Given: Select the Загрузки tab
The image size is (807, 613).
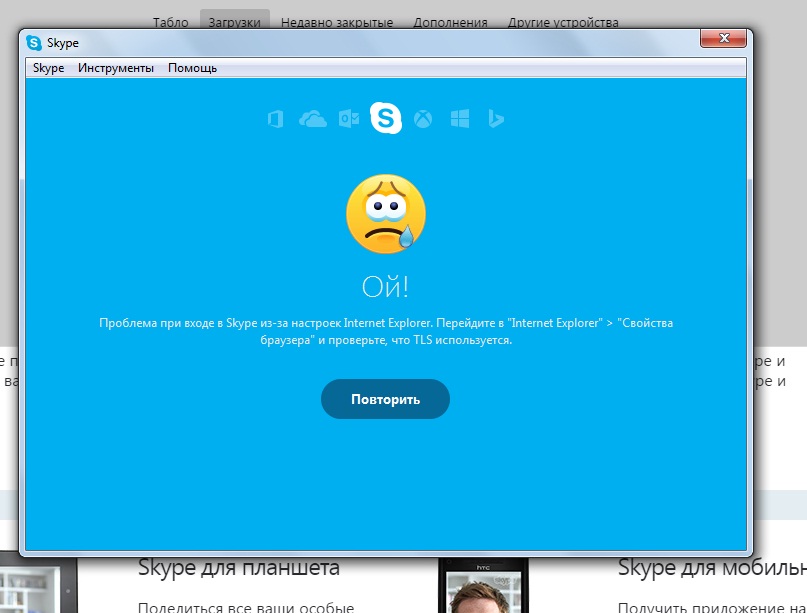Looking at the screenshot, I should (235, 22).
